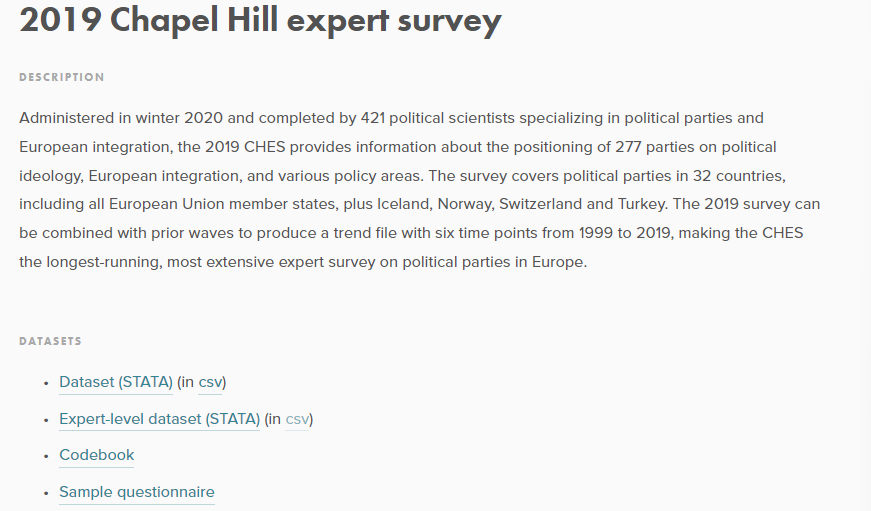871x511 pixels.
Task: Click csv link beside Dataset (STATA)
Action: tap(210, 382)
